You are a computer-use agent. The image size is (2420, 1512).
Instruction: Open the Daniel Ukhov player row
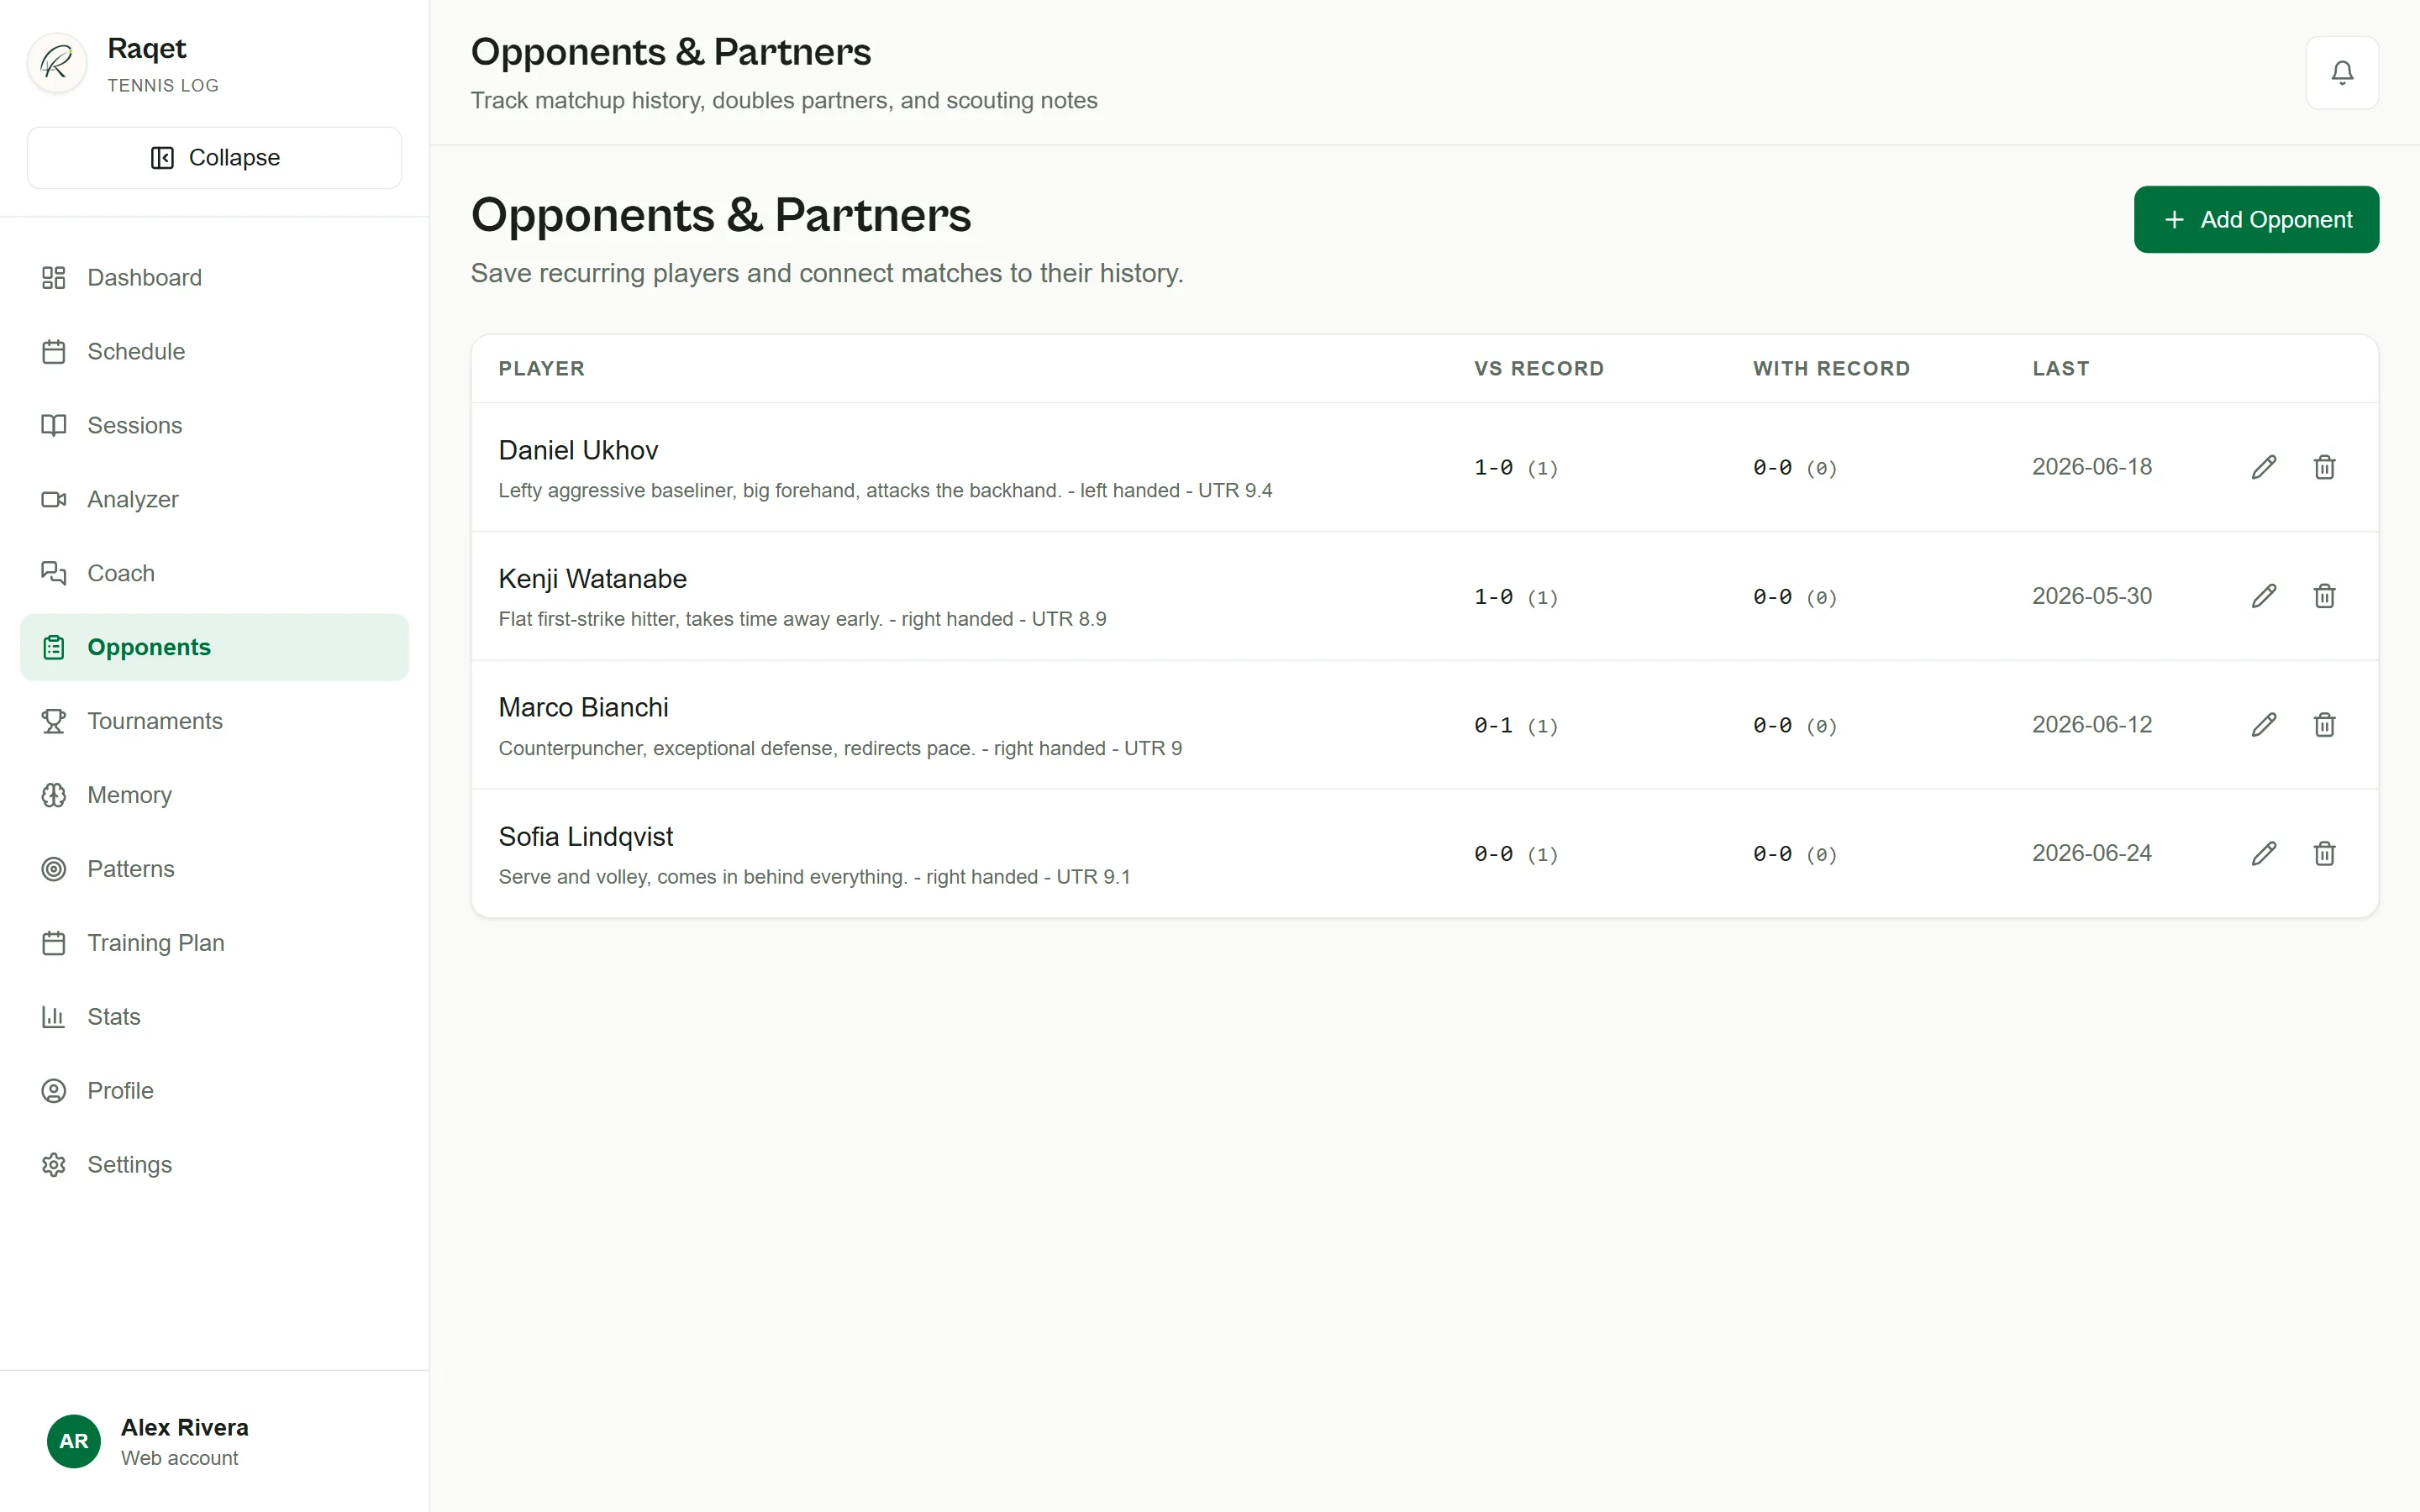point(1424,467)
